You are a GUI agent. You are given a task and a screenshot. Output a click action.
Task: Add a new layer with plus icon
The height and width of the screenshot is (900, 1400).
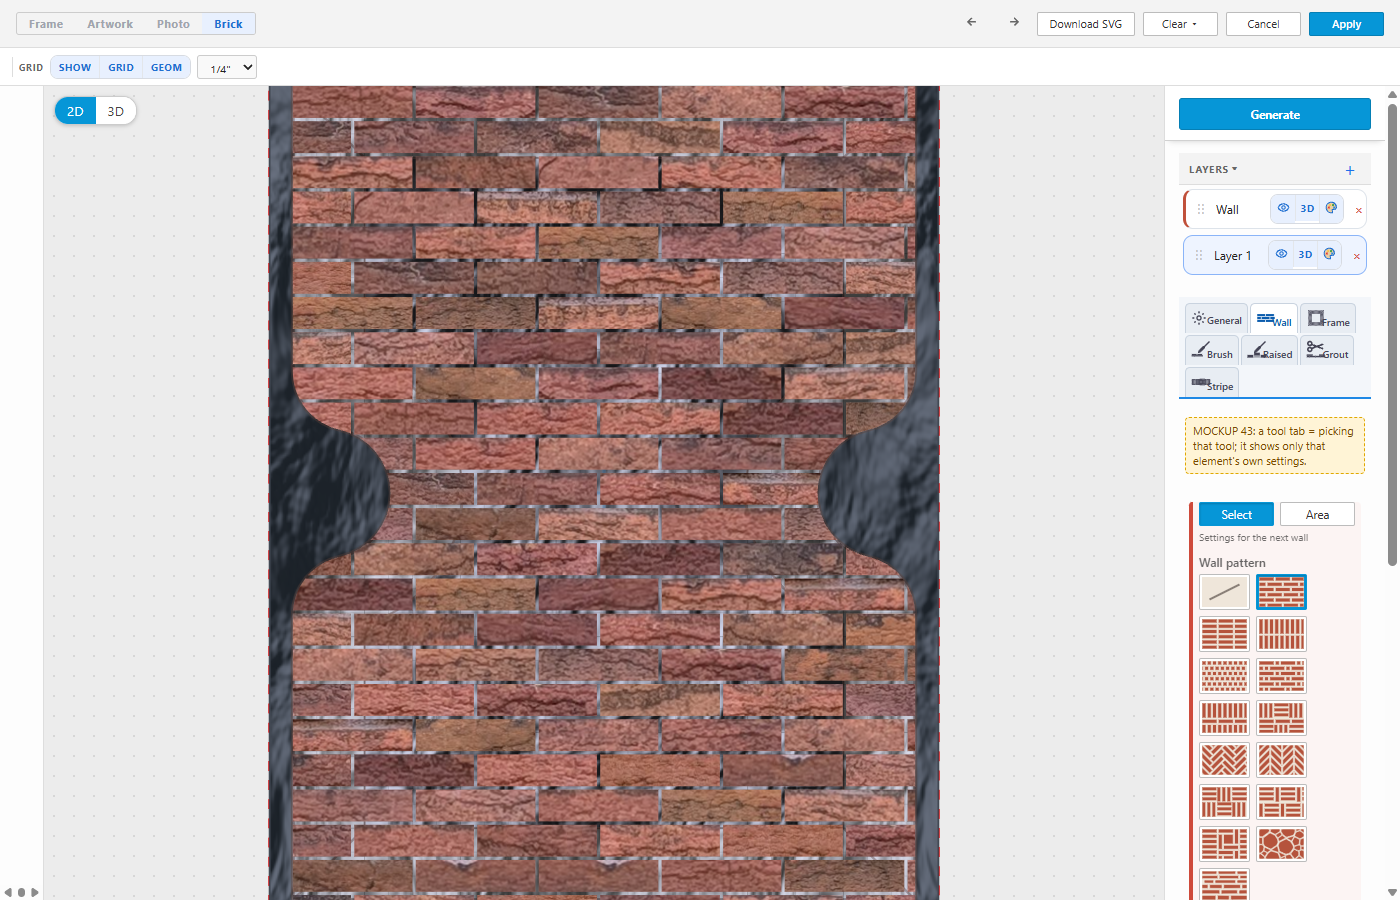[1350, 170]
